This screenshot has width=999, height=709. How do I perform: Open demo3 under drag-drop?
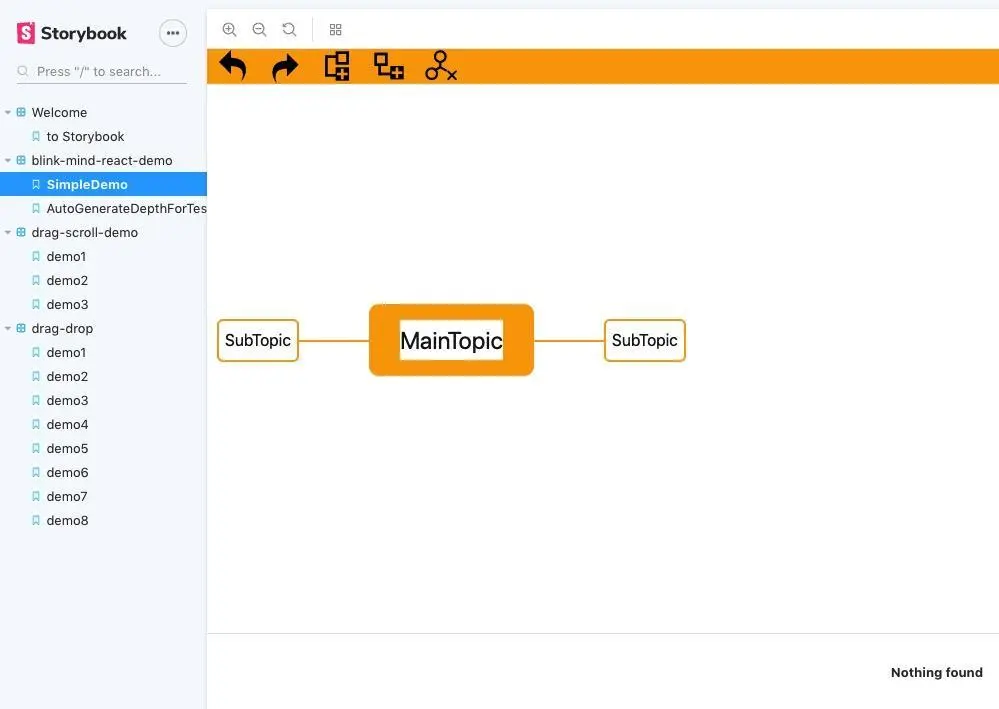tap(67, 401)
